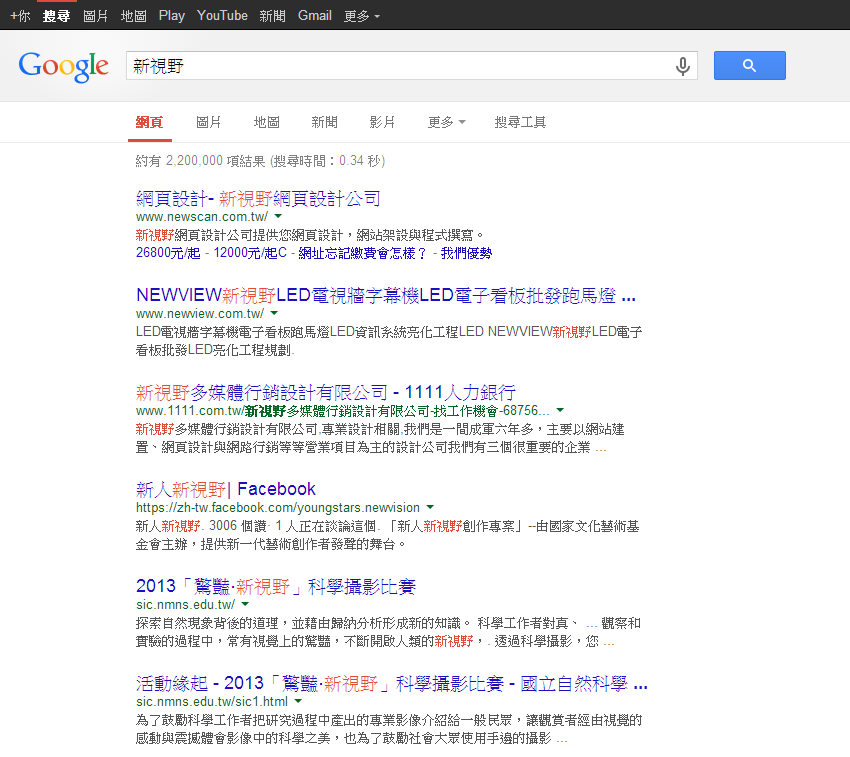850x757 pixels.
Task: Select the 網頁 results tab
Action: tap(150, 123)
